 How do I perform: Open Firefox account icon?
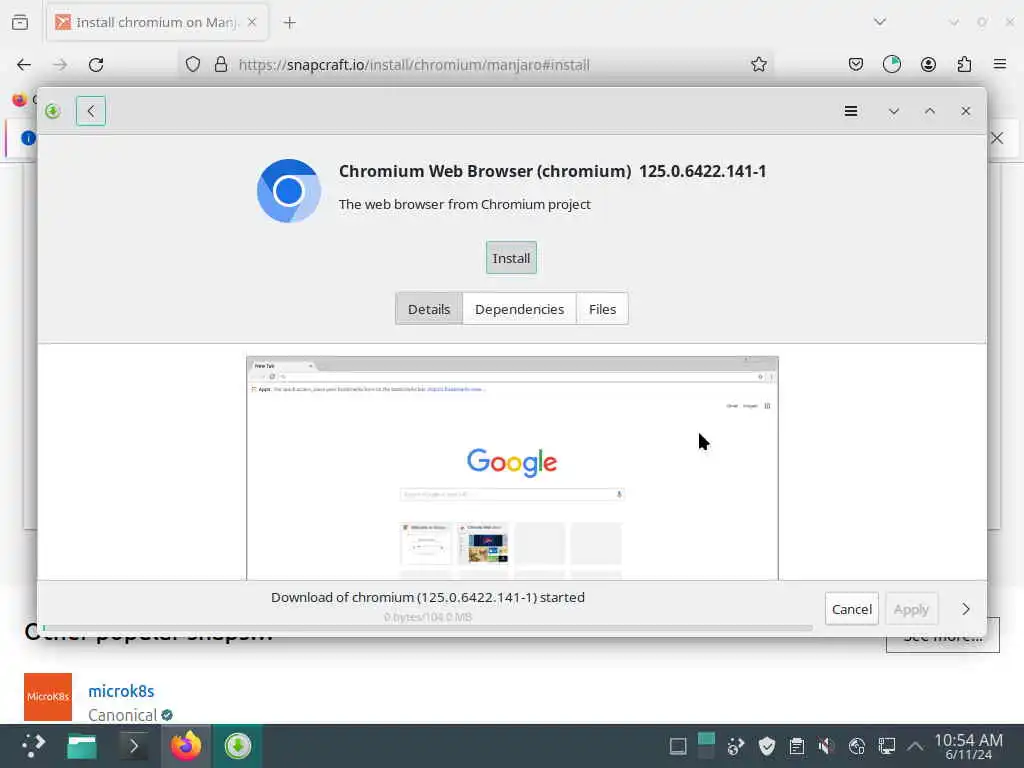pos(928,64)
